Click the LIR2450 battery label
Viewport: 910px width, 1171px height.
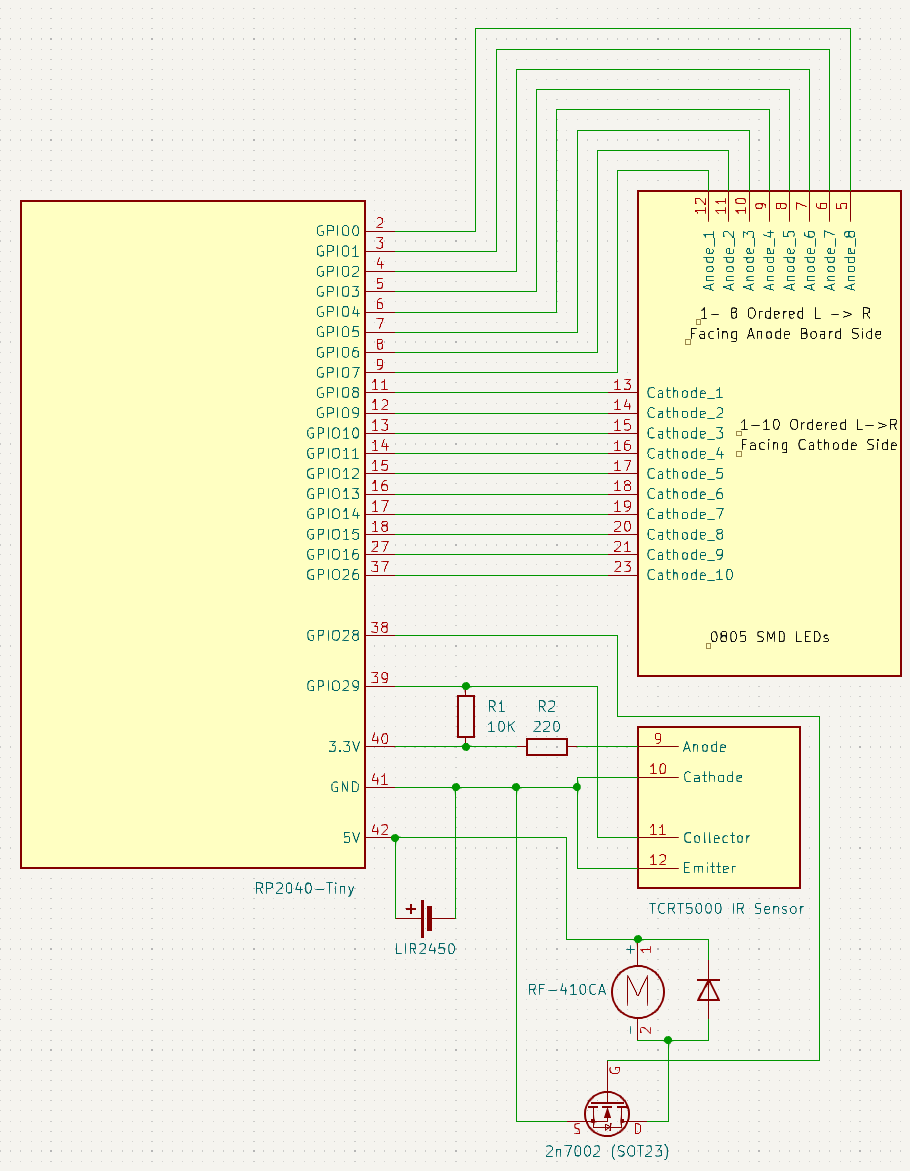point(426,949)
